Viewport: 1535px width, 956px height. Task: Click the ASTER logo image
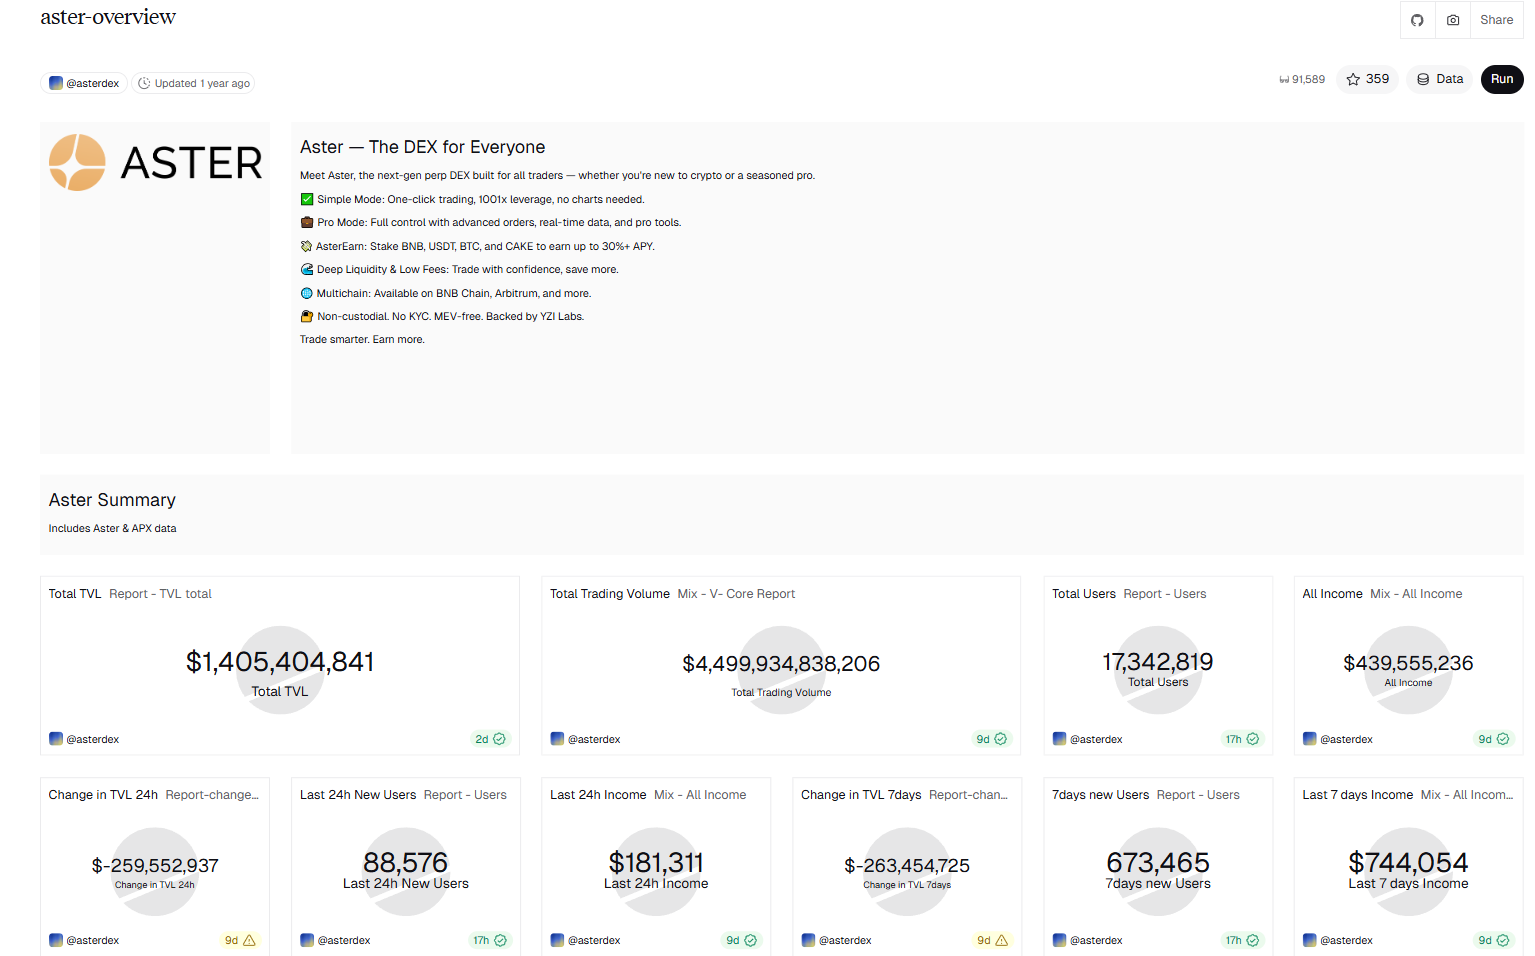[155, 162]
